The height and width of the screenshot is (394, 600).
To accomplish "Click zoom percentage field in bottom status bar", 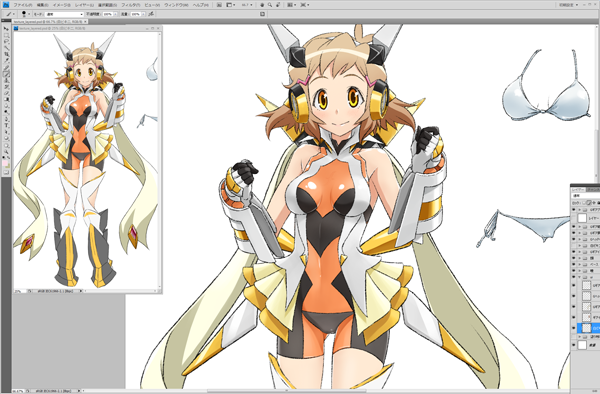I will point(17,391).
